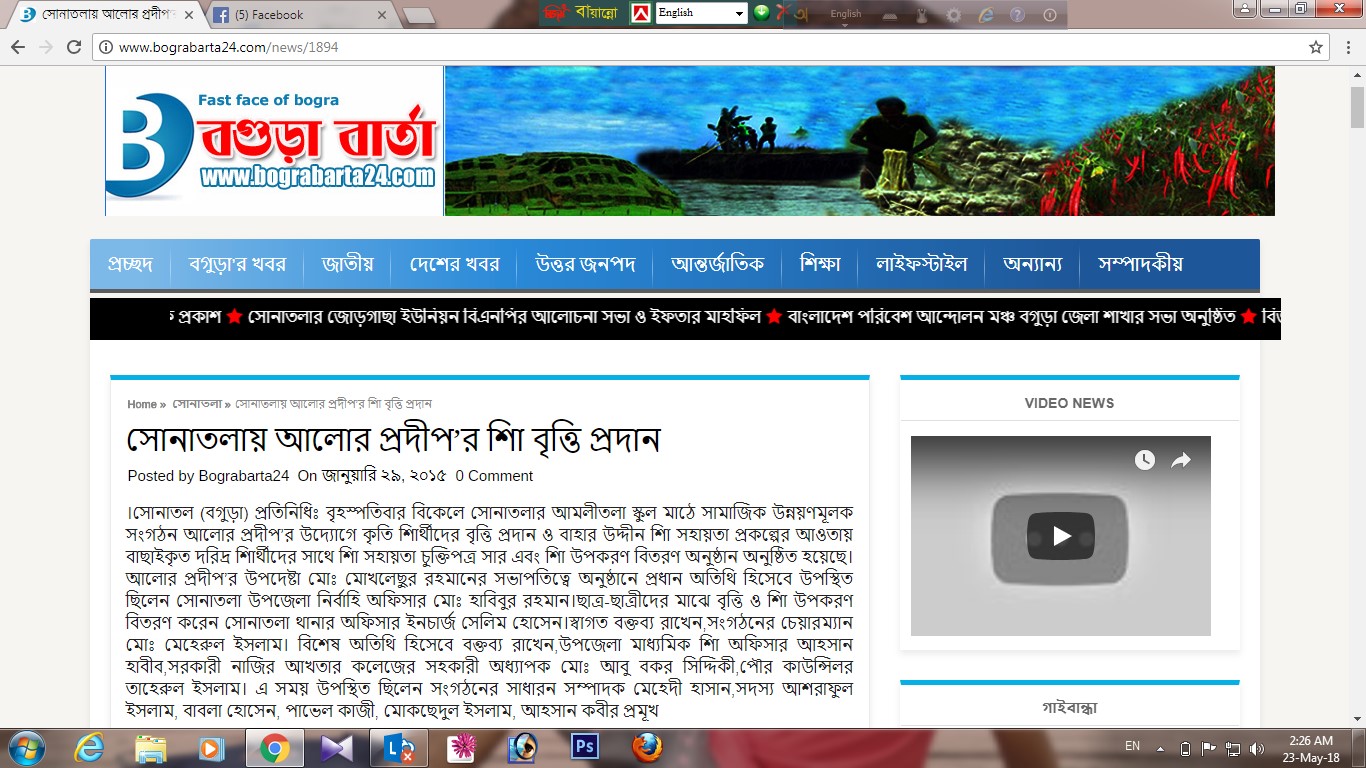Show hidden tray icons arrow

tap(1160, 748)
